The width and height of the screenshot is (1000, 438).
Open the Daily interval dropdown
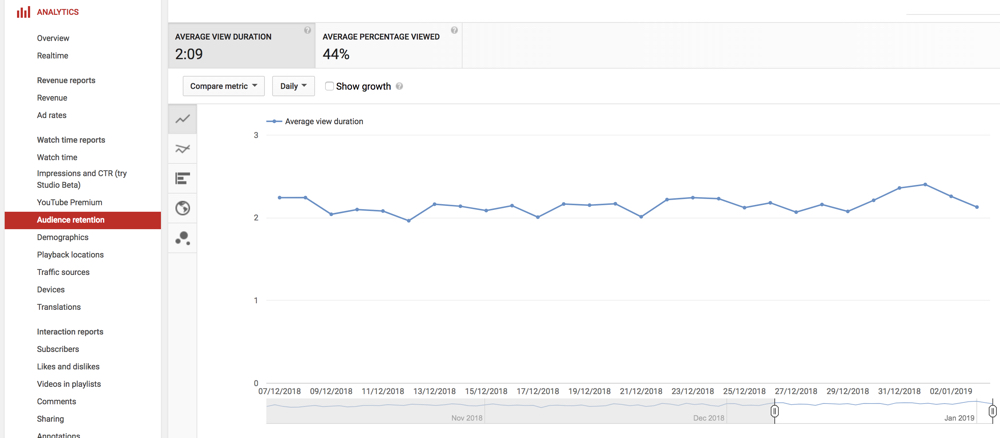[x=293, y=86]
